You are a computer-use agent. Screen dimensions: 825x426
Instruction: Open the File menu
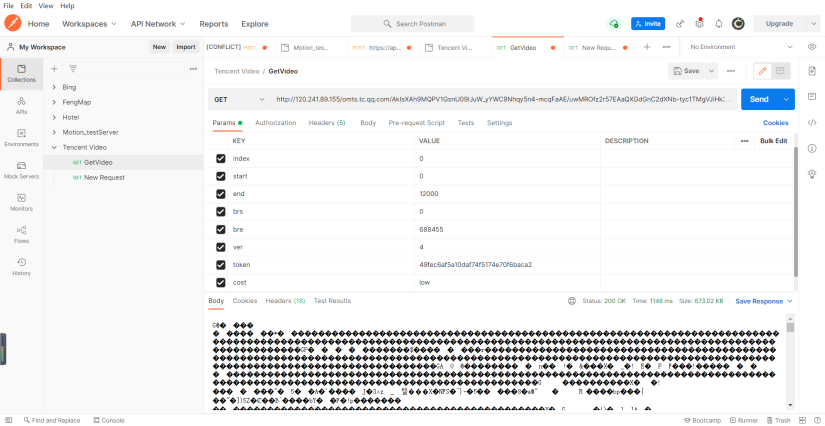click(8, 6)
